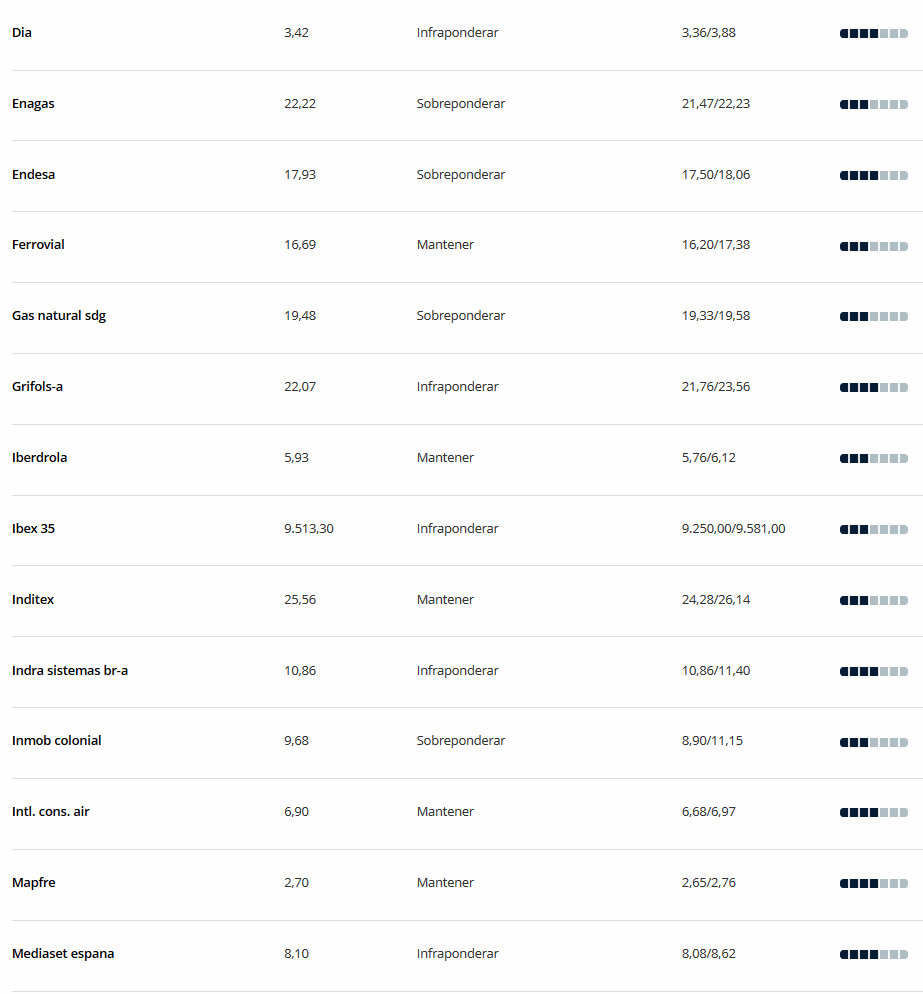923x994 pixels.
Task: Open the Ibex 35 index link
Action: pyautogui.click(x=34, y=529)
